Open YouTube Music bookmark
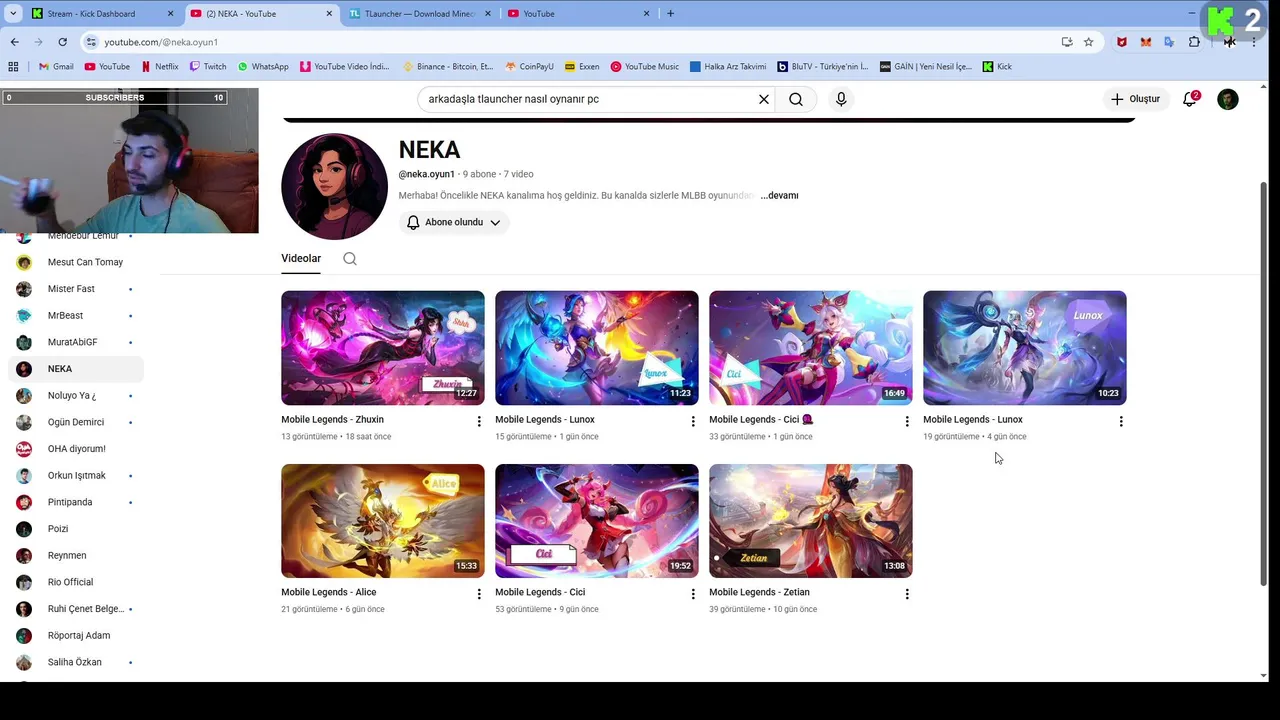Viewport: 1280px width, 720px height. tap(645, 67)
